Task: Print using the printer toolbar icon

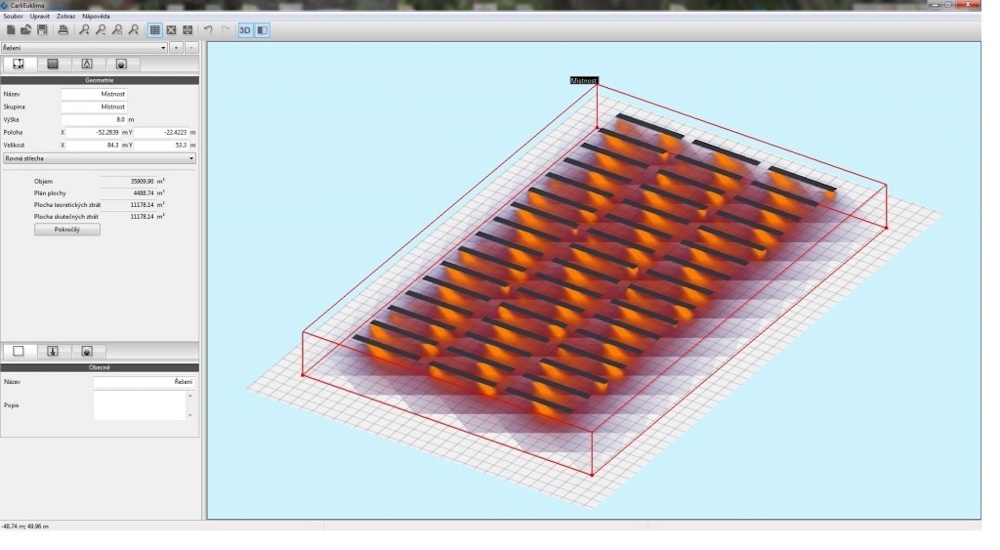Action: click(63, 31)
